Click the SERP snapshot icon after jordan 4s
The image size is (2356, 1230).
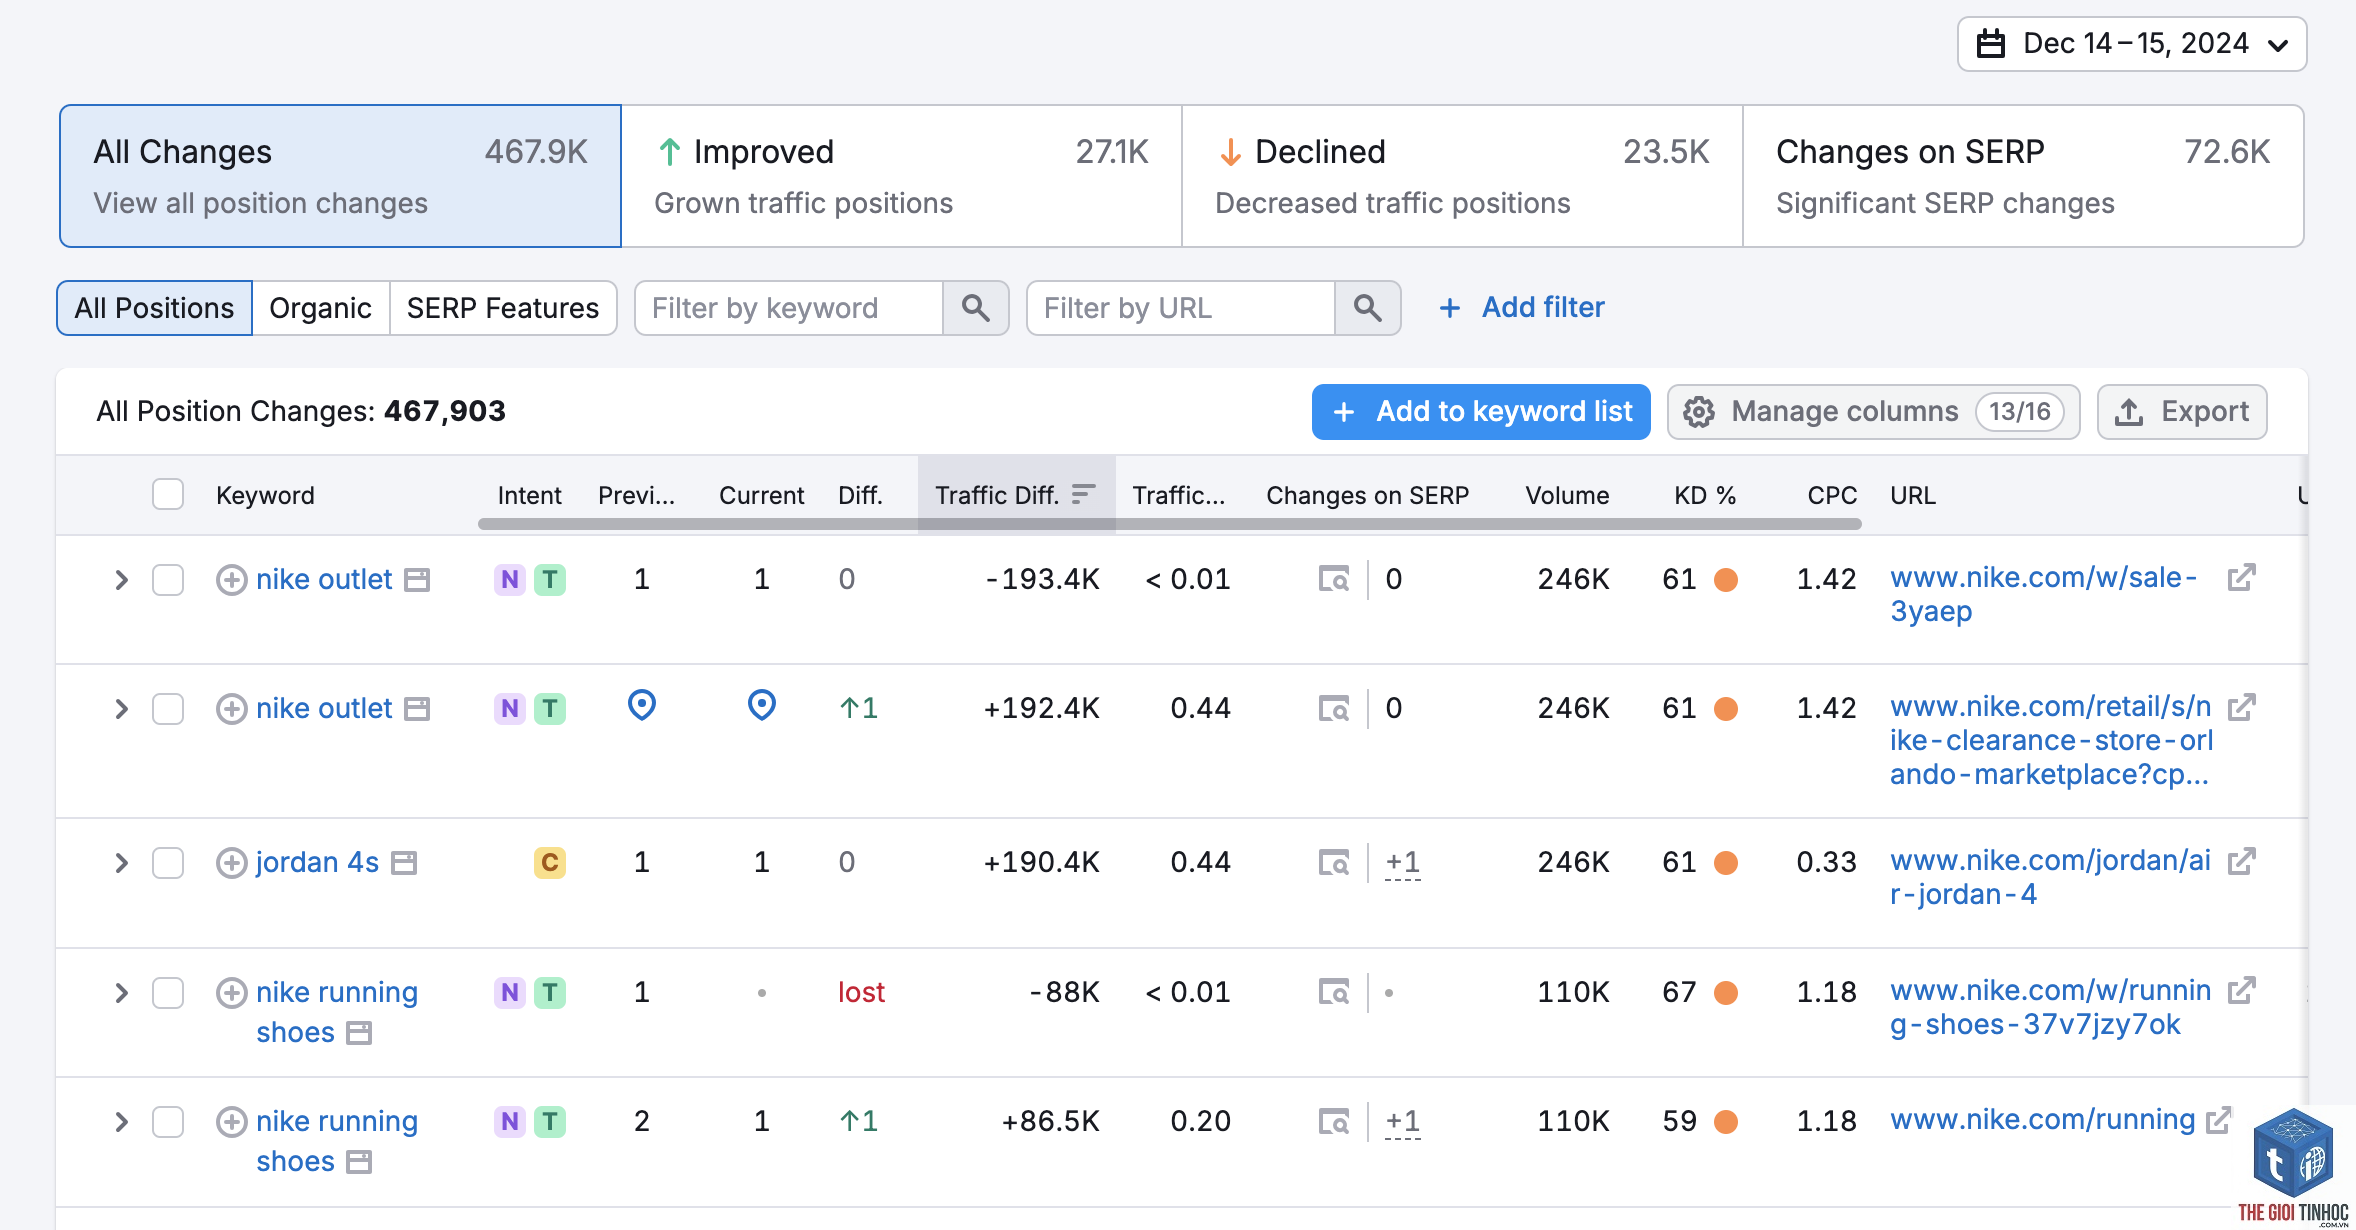[404, 863]
